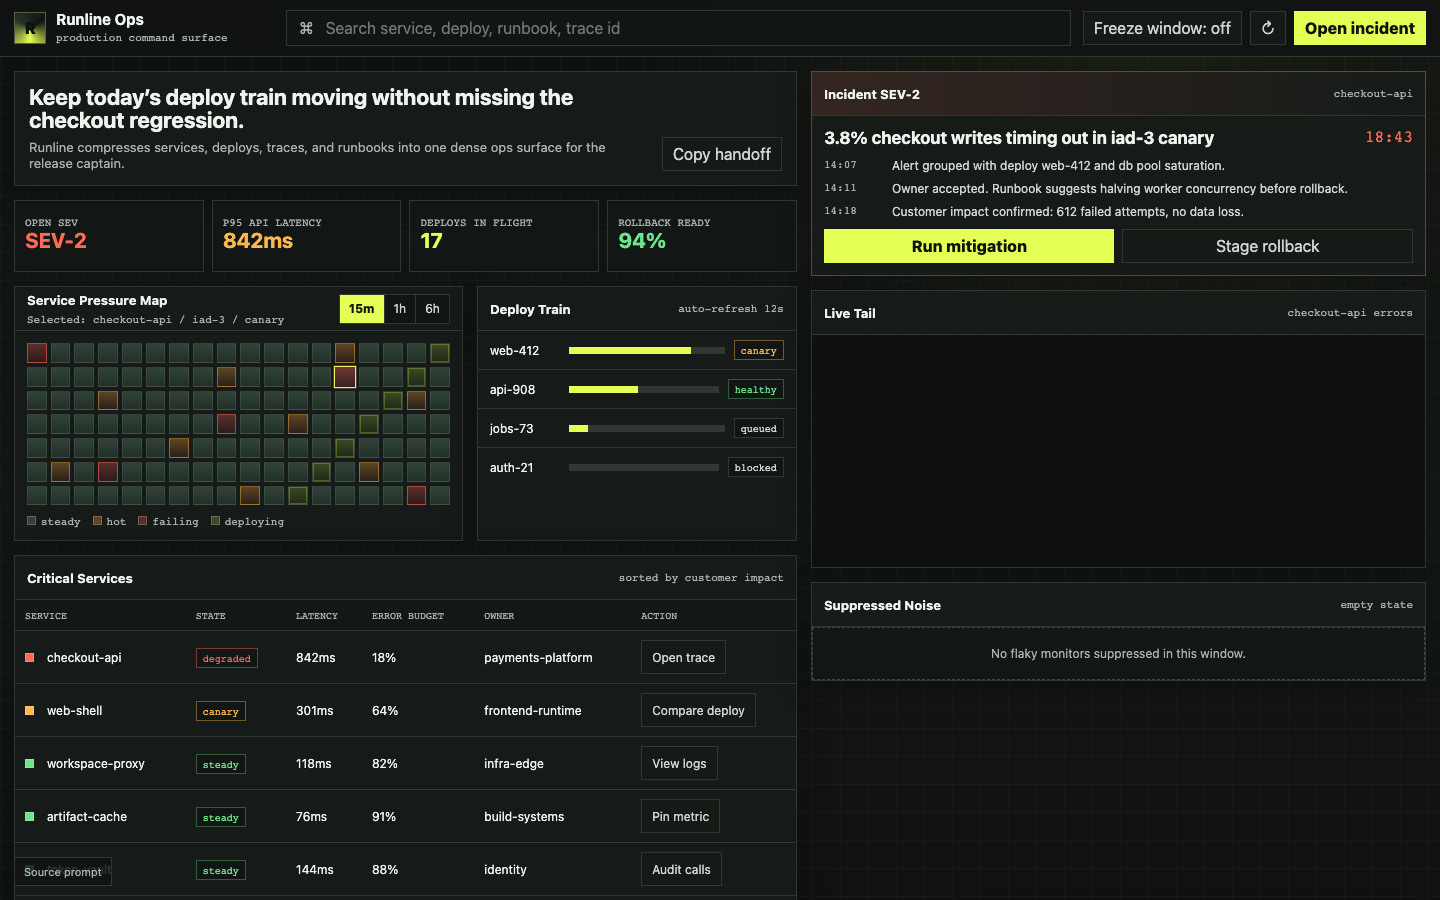The height and width of the screenshot is (900, 1440).
Task: Copy handoff summary
Action: [722, 154]
